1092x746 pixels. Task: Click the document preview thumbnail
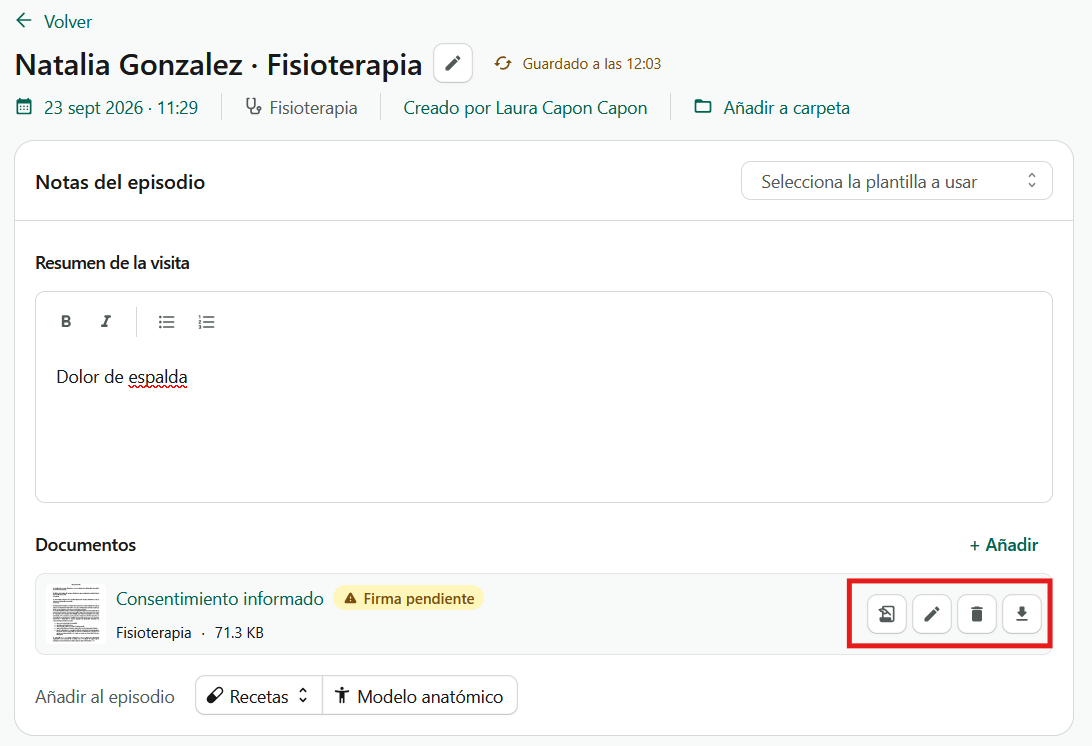(x=75, y=614)
